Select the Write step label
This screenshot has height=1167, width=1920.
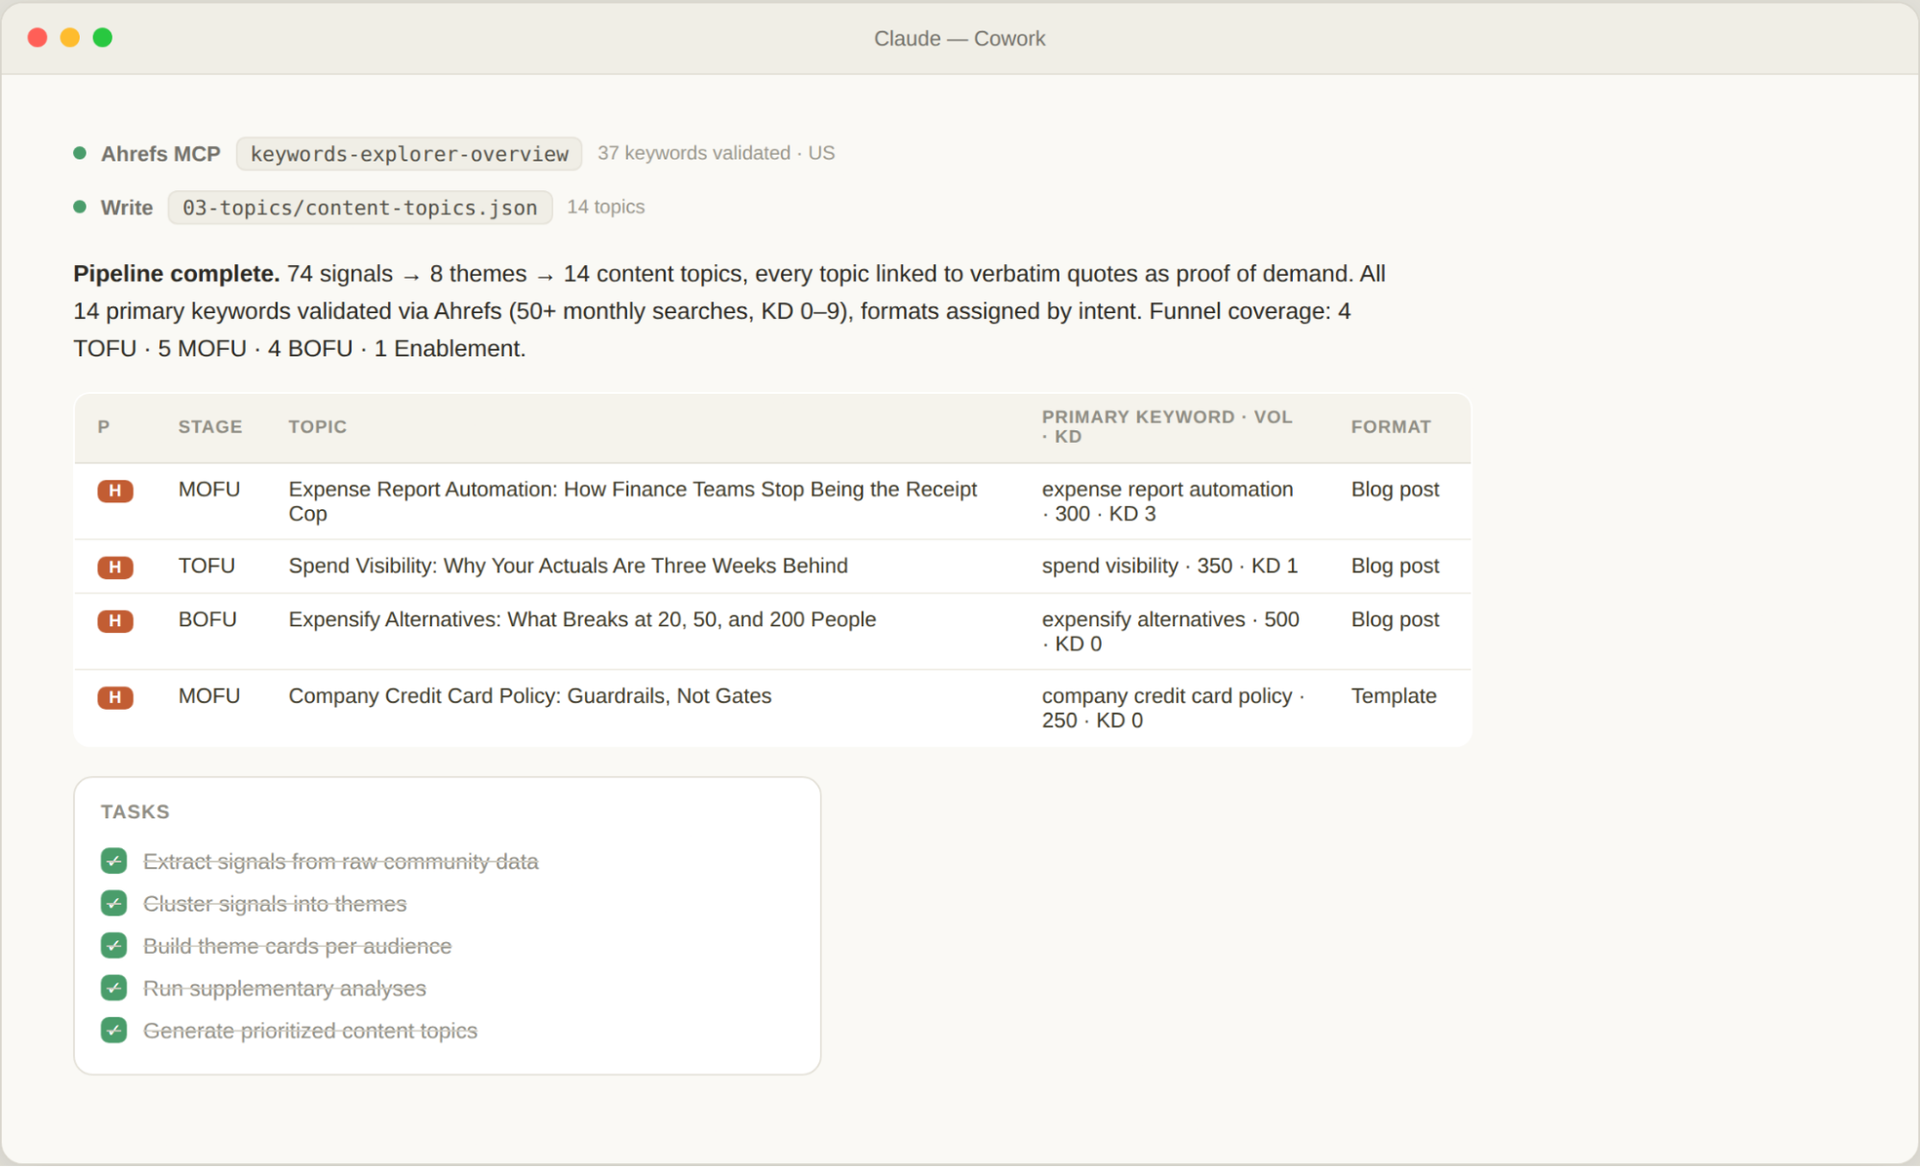[x=127, y=208]
